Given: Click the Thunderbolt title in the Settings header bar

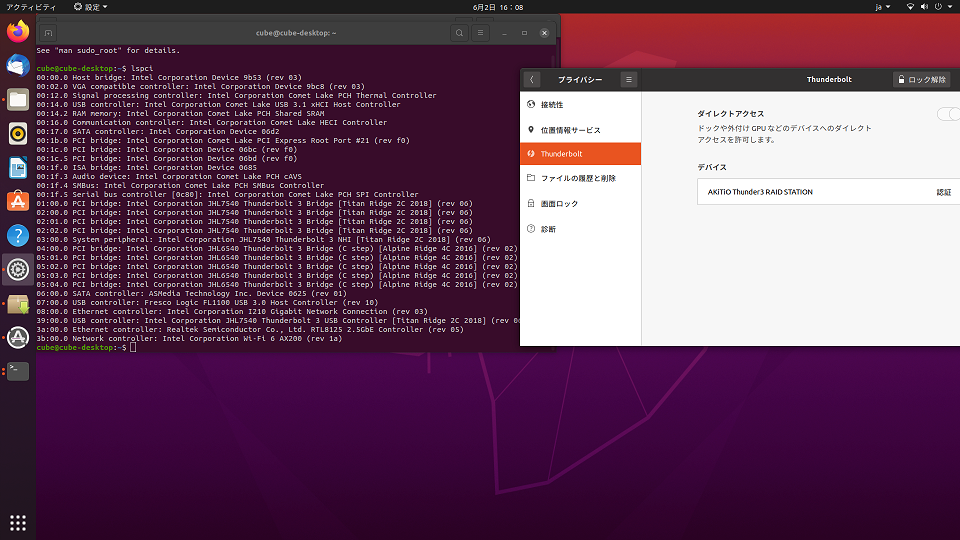Looking at the screenshot, I should coord(829,80).
